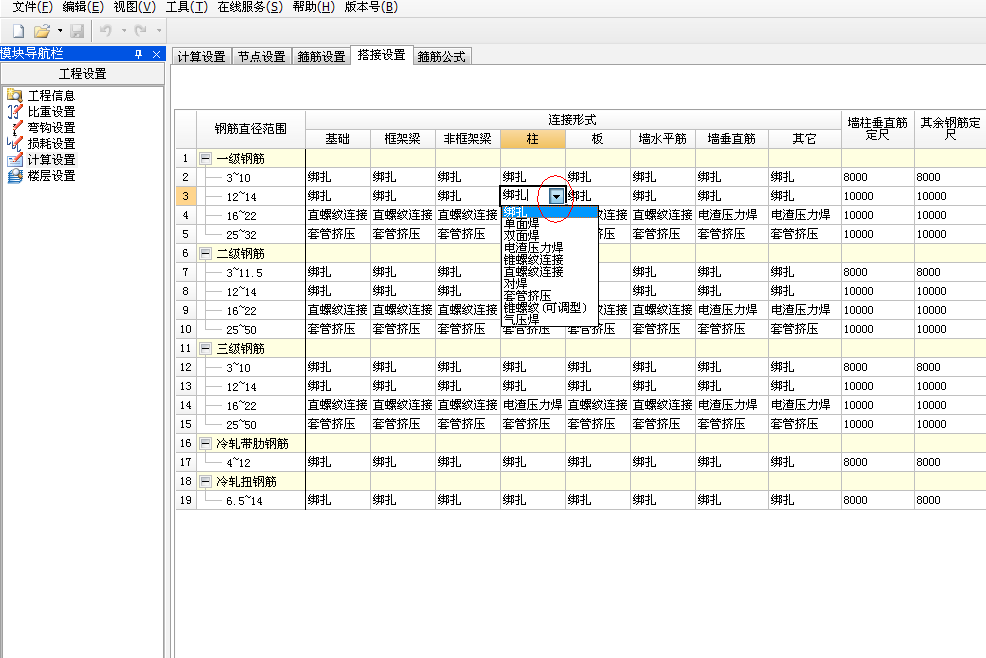Click the 弯钩设置 icon in navigation
The height and width of the screenshot is (658, 986).
15,128
